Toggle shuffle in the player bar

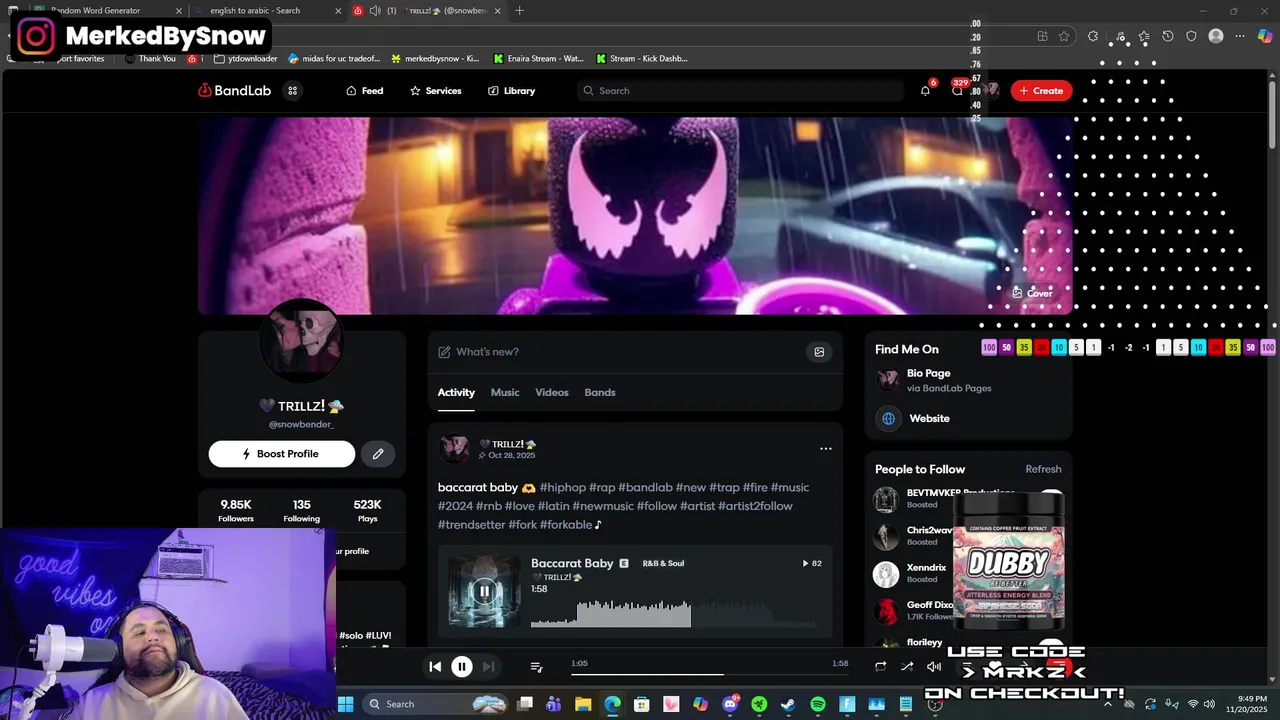pos(907,667)
